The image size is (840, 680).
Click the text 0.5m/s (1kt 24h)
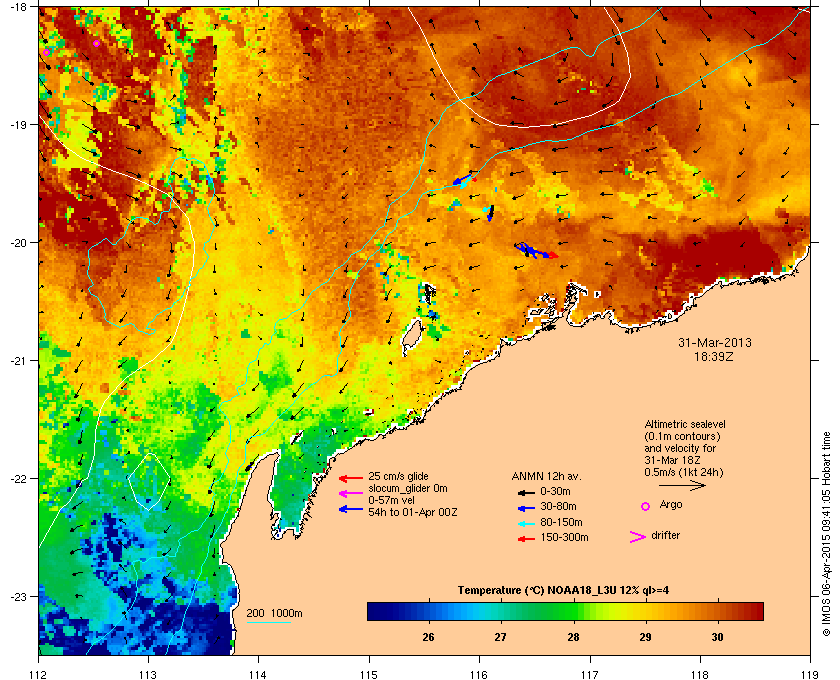click(x=684, y=473)
